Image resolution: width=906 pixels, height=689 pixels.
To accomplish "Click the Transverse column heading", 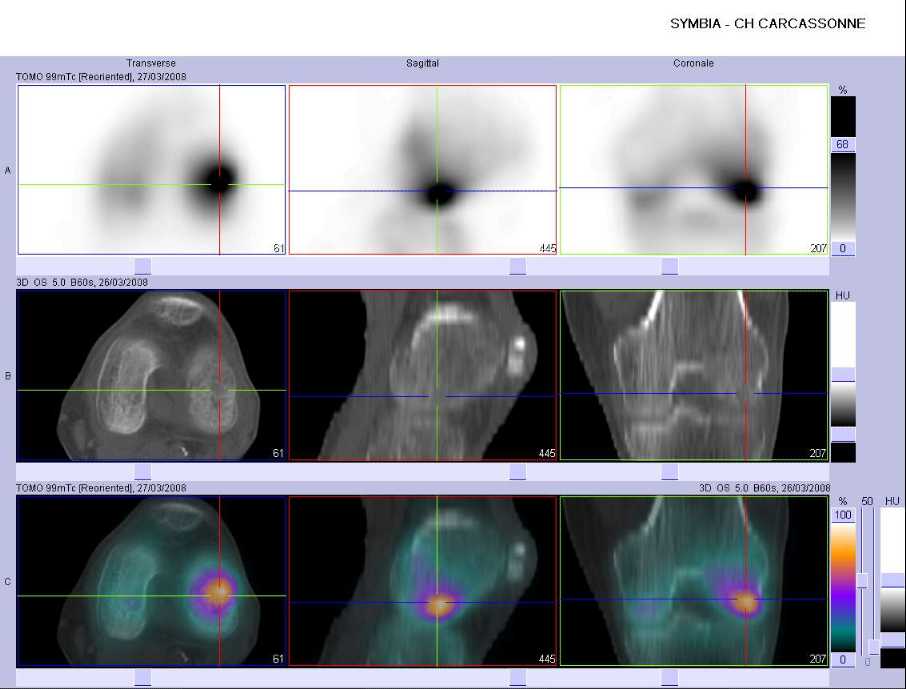I will tap(151, 63).
